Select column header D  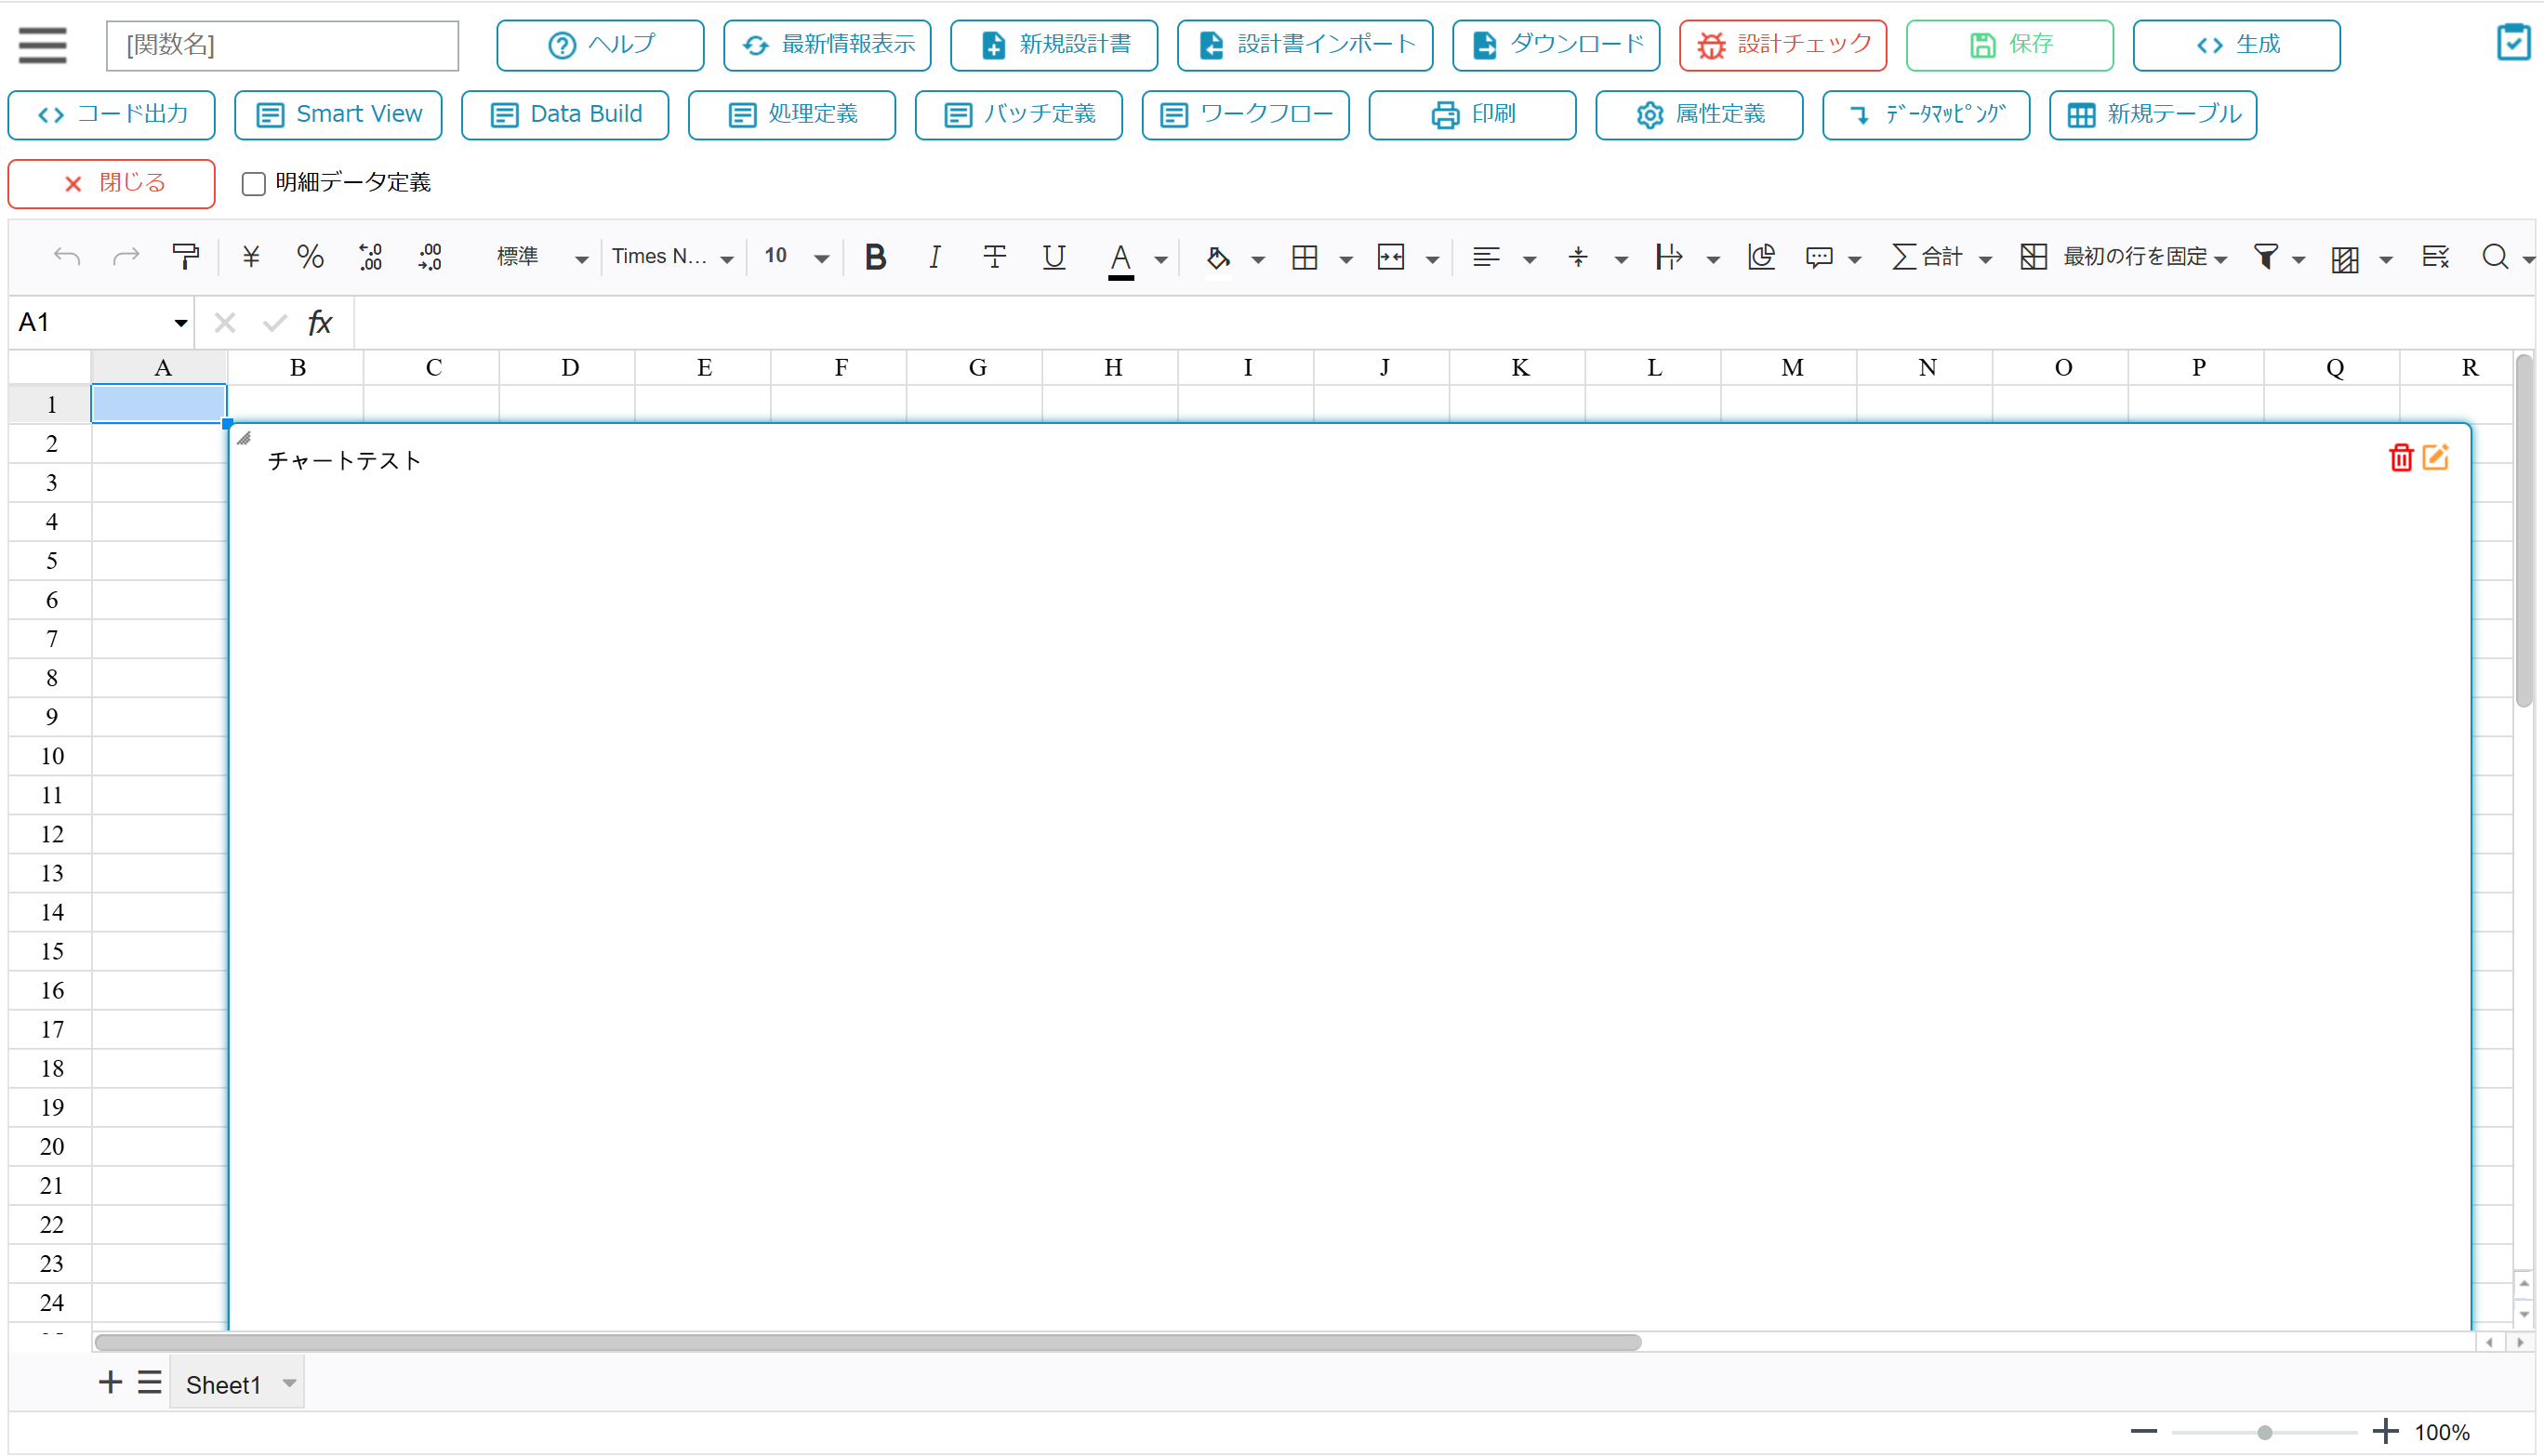[x=569, y=367]
